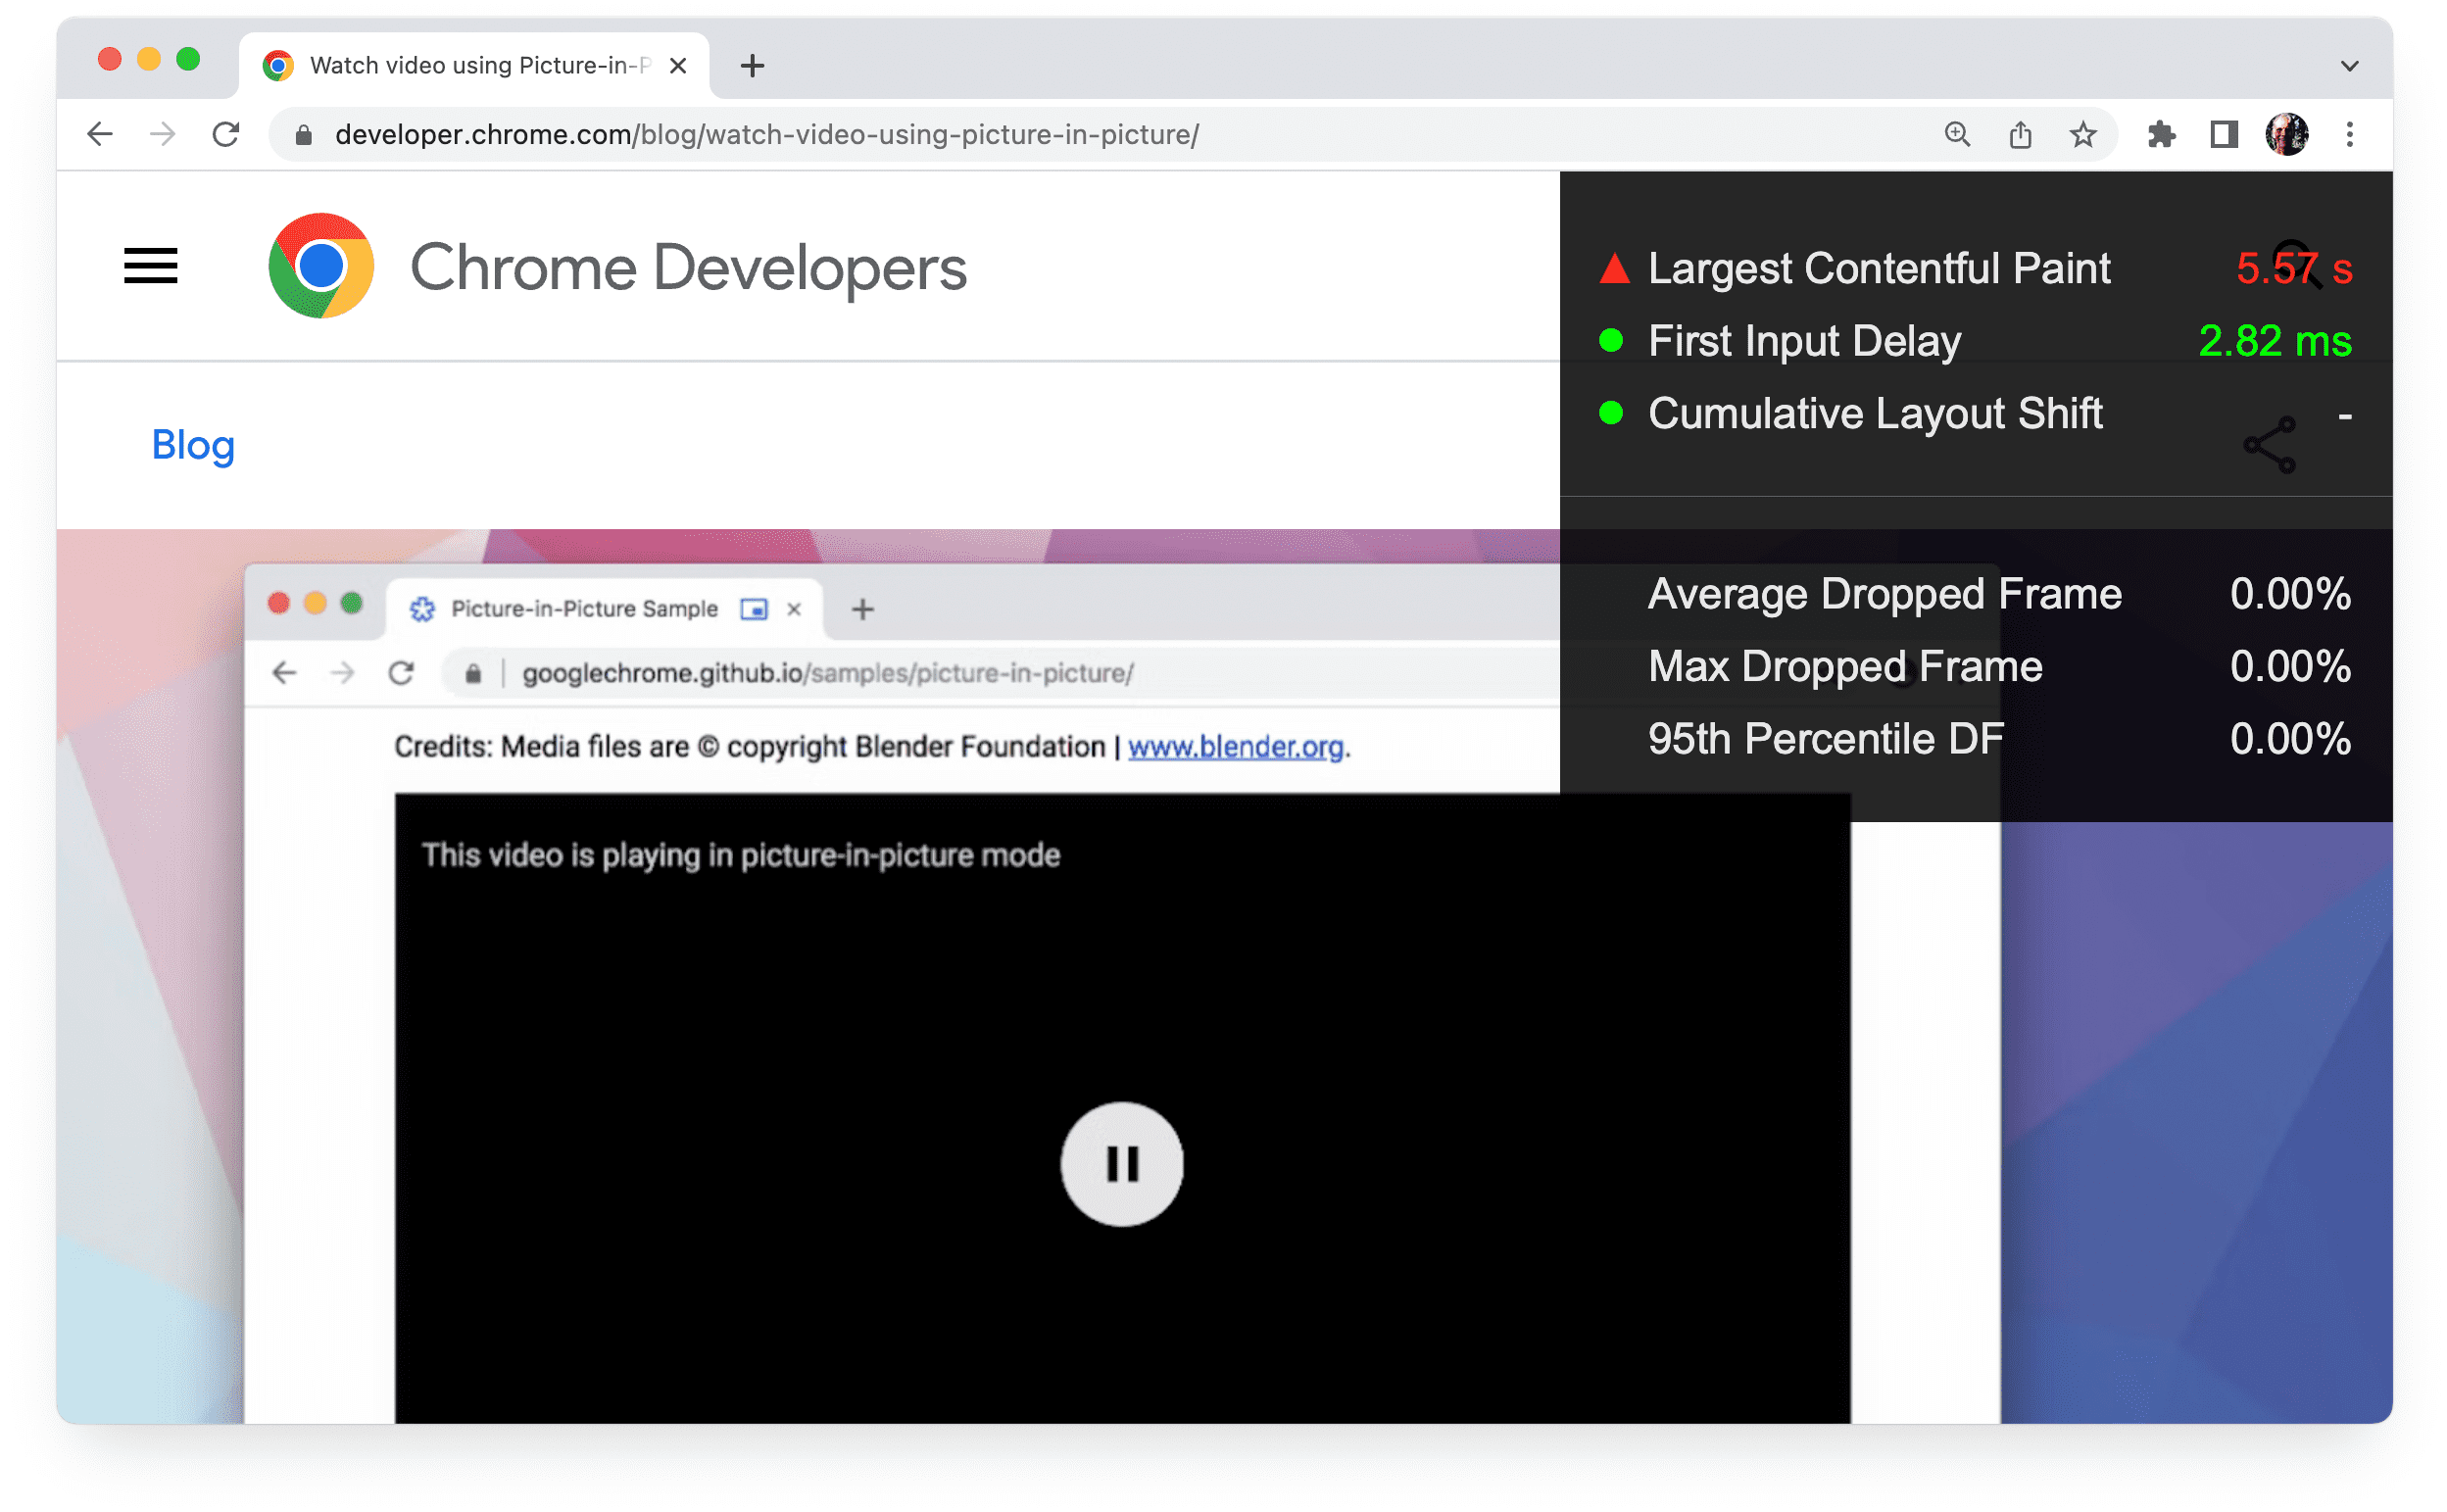2447x1512 pixels.
Task: Click the pause button on the video
Action: tap(1118, 1160)
